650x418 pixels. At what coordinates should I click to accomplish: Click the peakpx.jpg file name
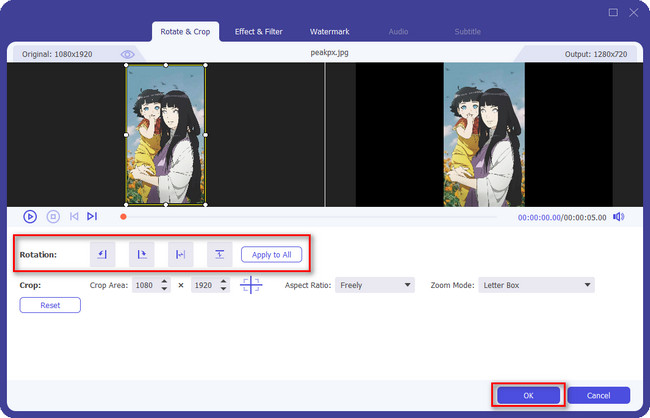click(x=330, y=53)
